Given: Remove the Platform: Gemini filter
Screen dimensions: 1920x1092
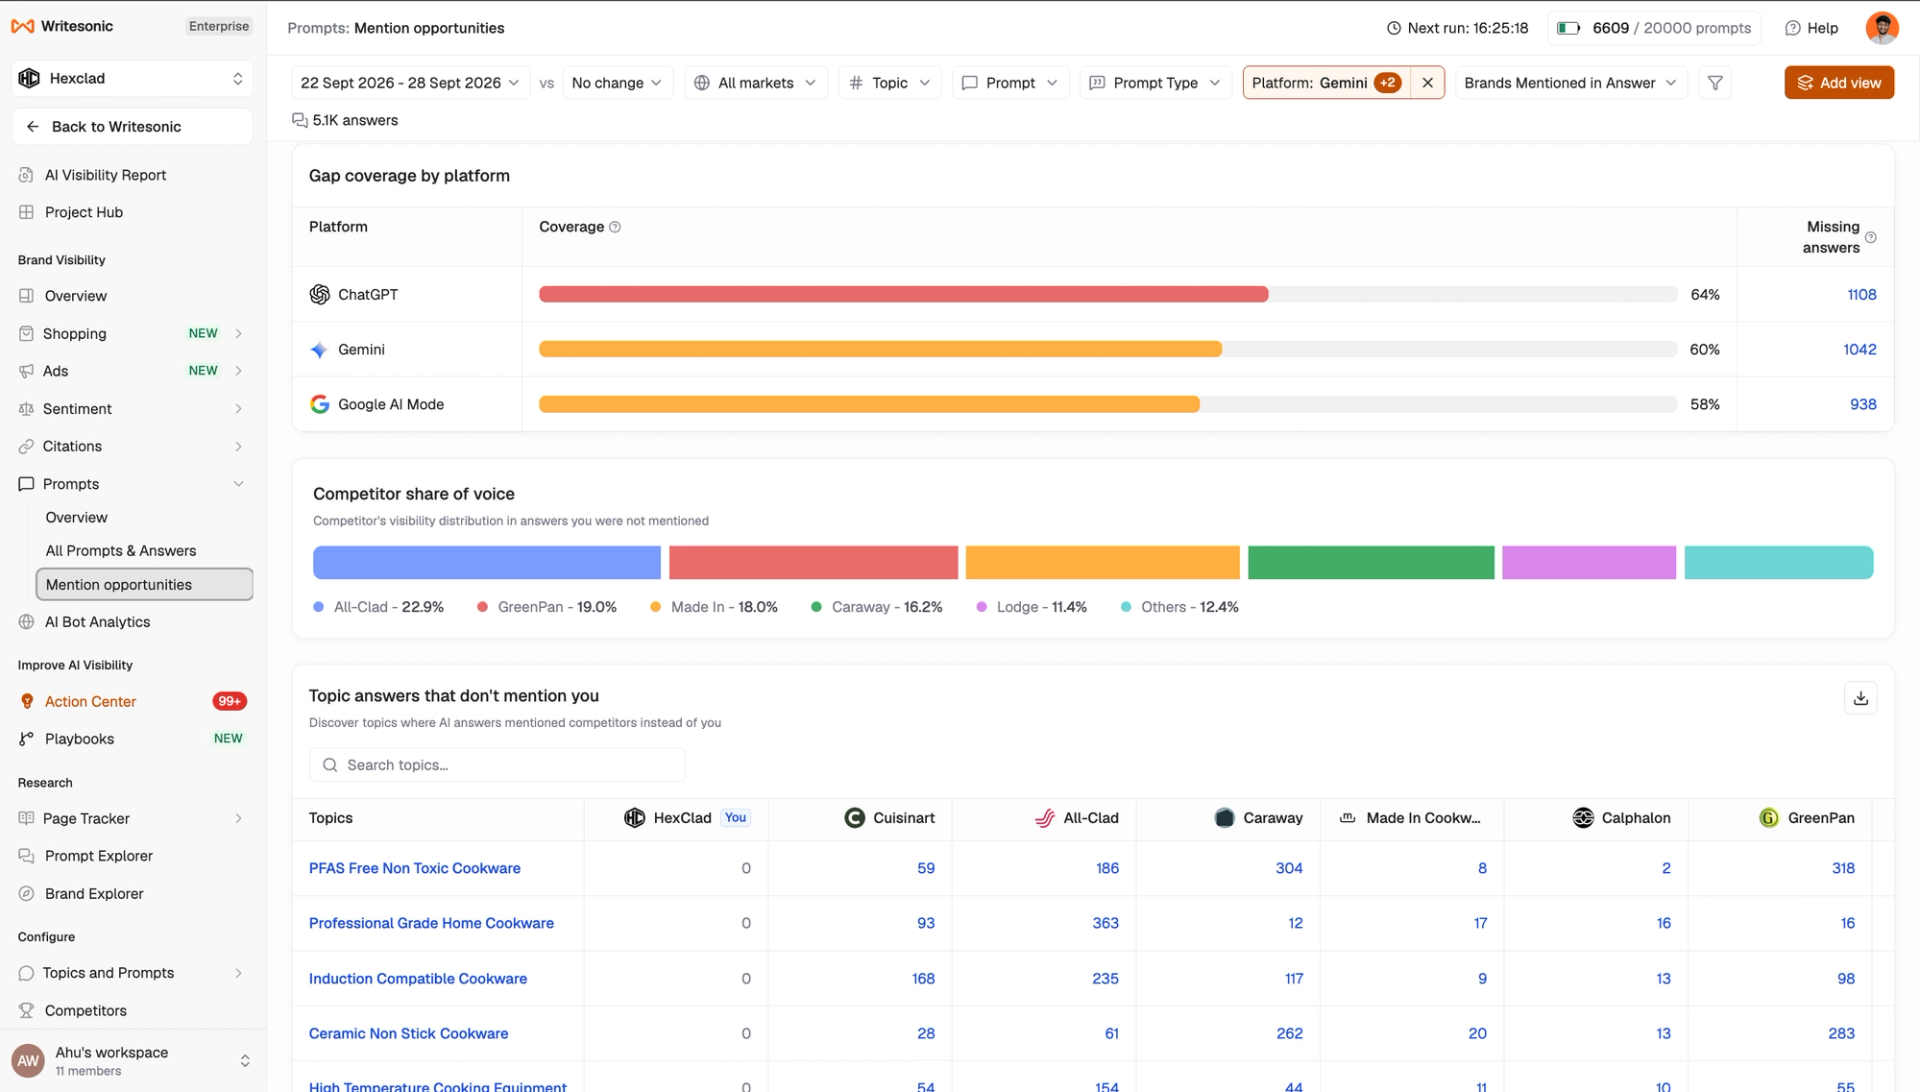Looking at the screenshot, I should tap(1427, 83).
